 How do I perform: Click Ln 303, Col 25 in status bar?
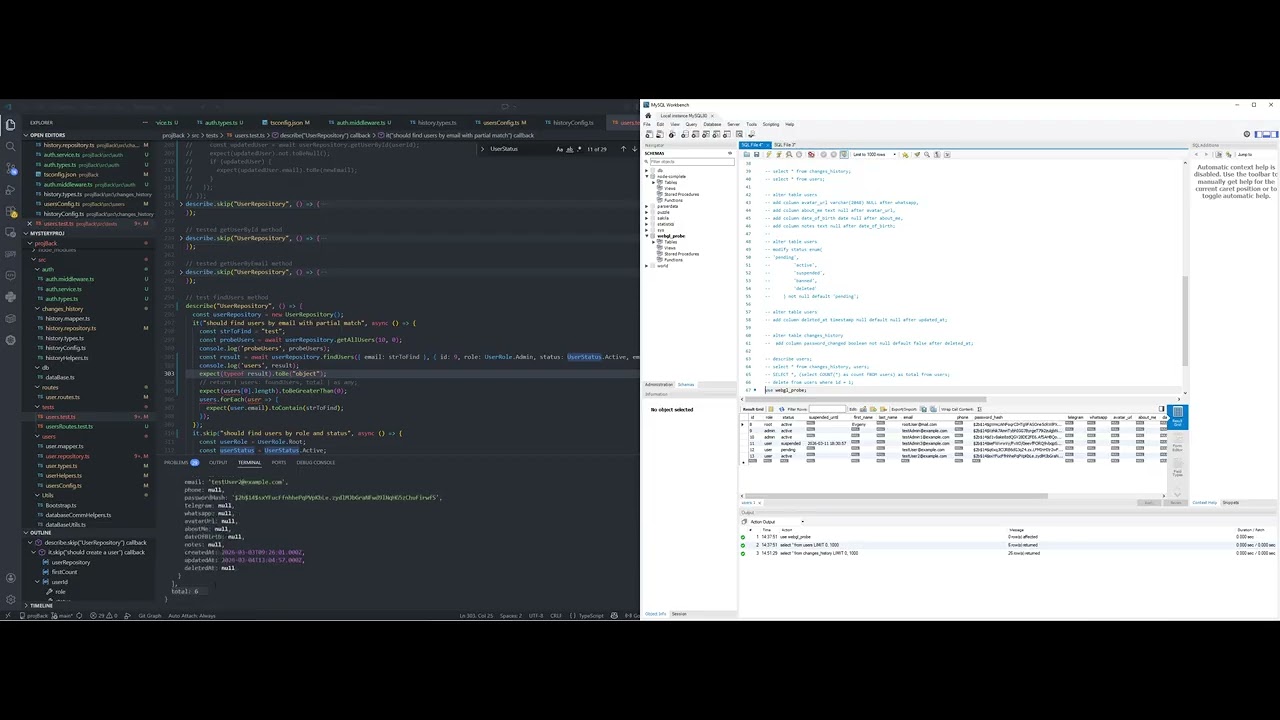coord(477,616)
